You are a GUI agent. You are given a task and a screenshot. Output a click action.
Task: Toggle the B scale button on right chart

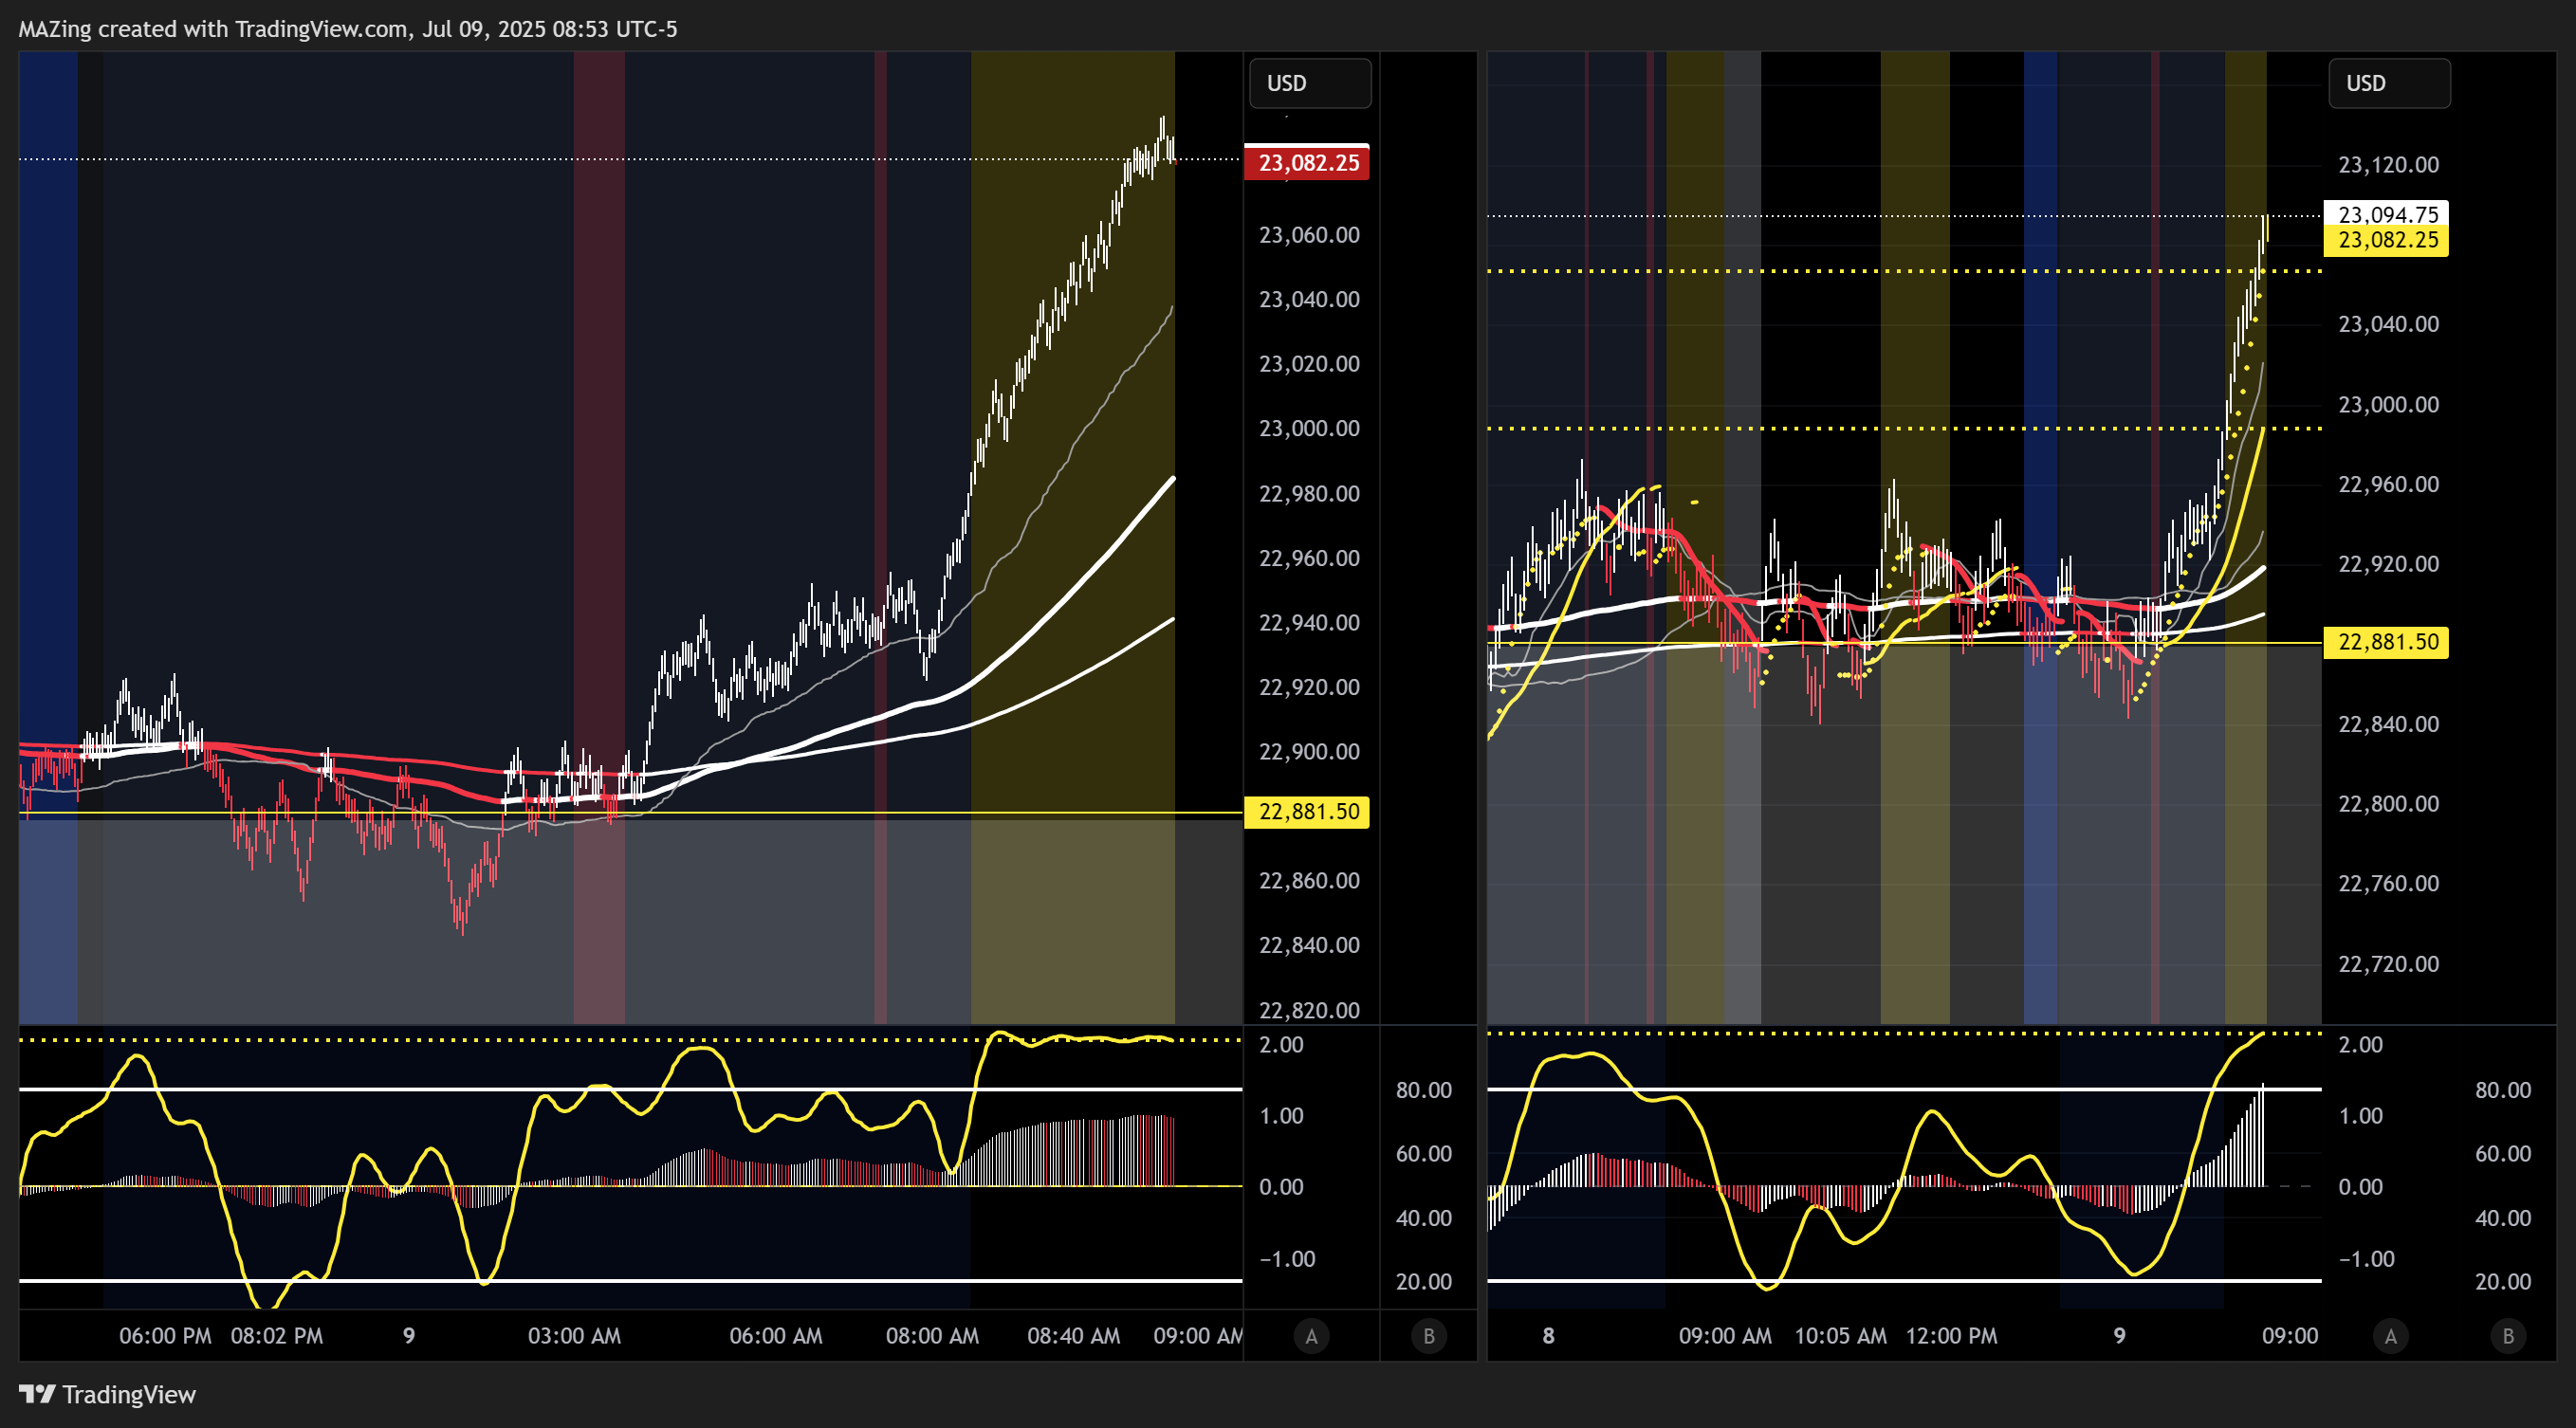pos(2508,1336)
